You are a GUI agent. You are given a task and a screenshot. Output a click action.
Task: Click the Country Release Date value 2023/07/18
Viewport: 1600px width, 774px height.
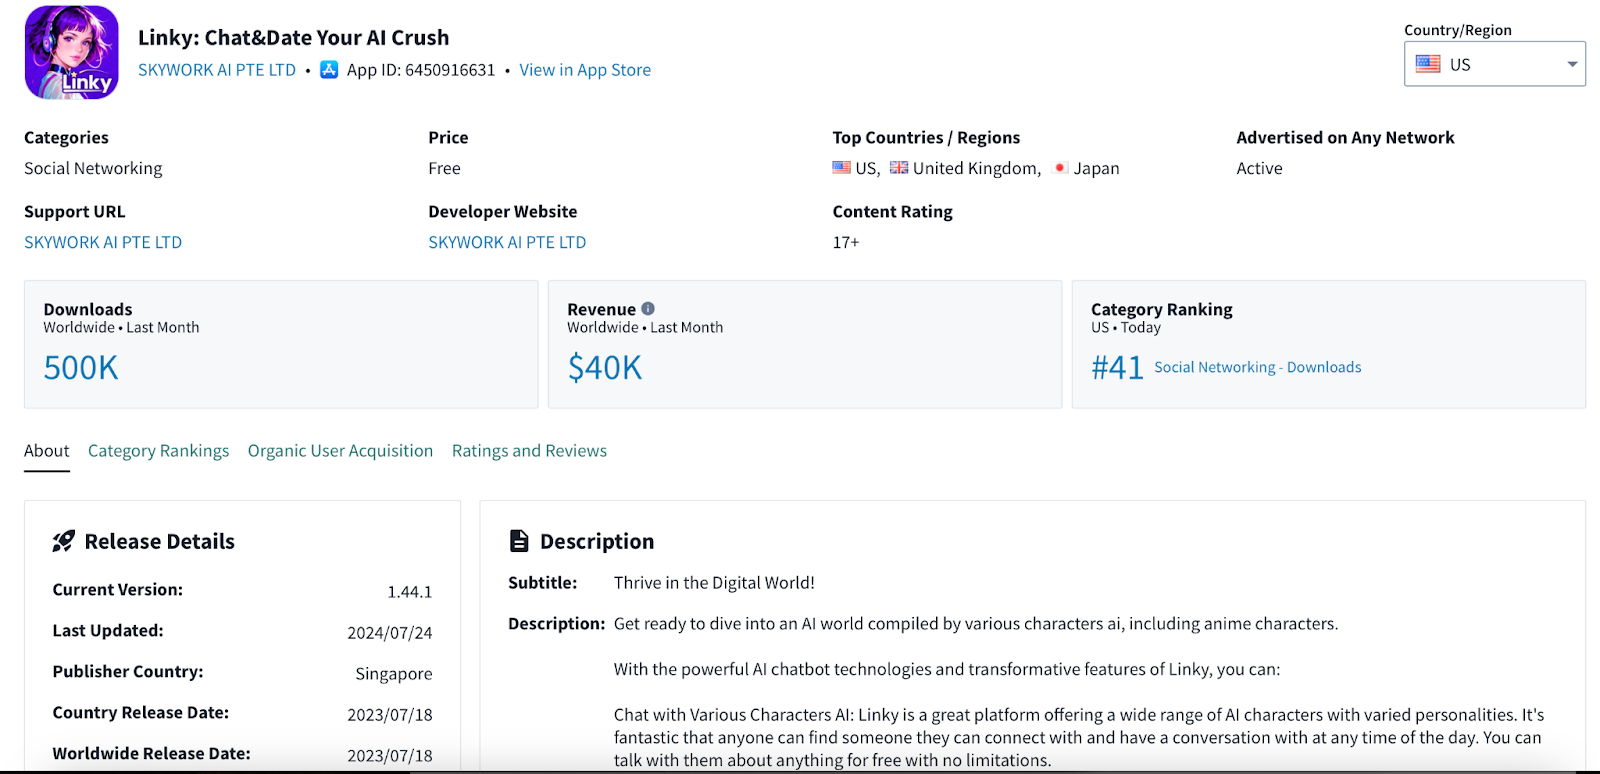click(390, 715)
